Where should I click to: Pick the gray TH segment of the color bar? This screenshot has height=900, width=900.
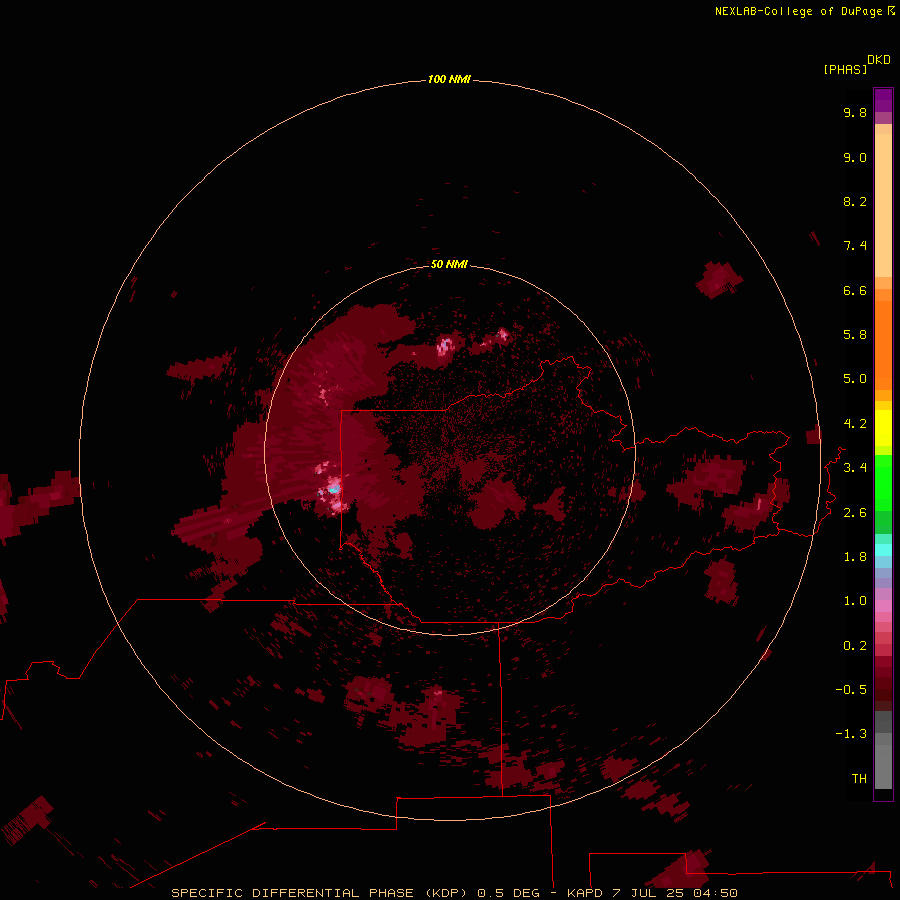pos(883,768)
